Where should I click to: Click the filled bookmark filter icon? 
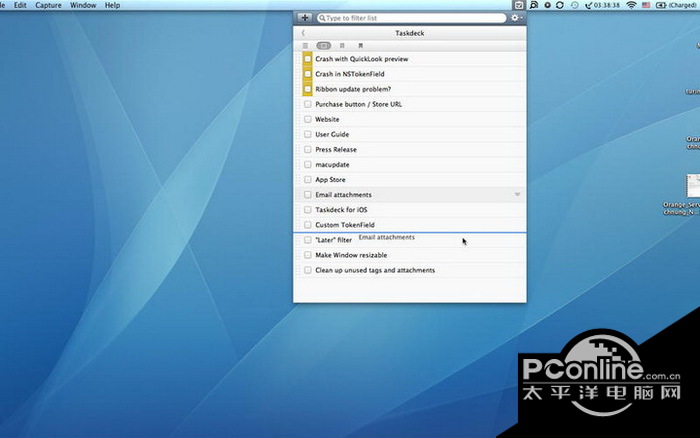tap(360, 46)
